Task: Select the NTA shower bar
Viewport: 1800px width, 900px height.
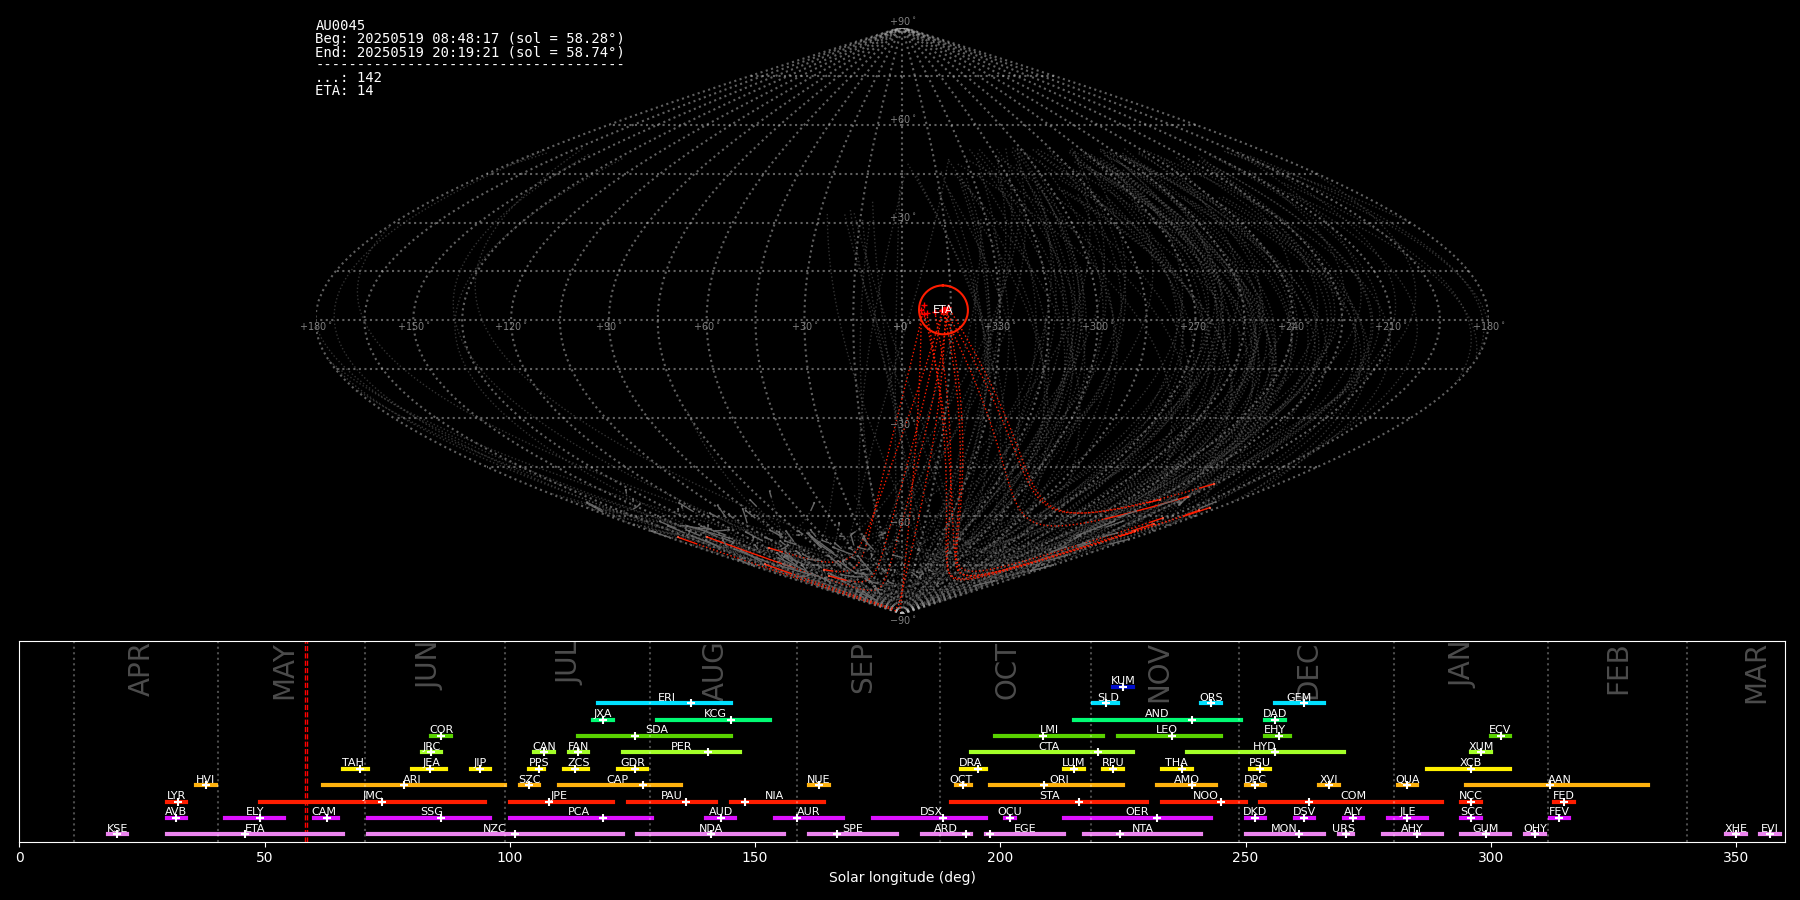Action: (1142, 834)
